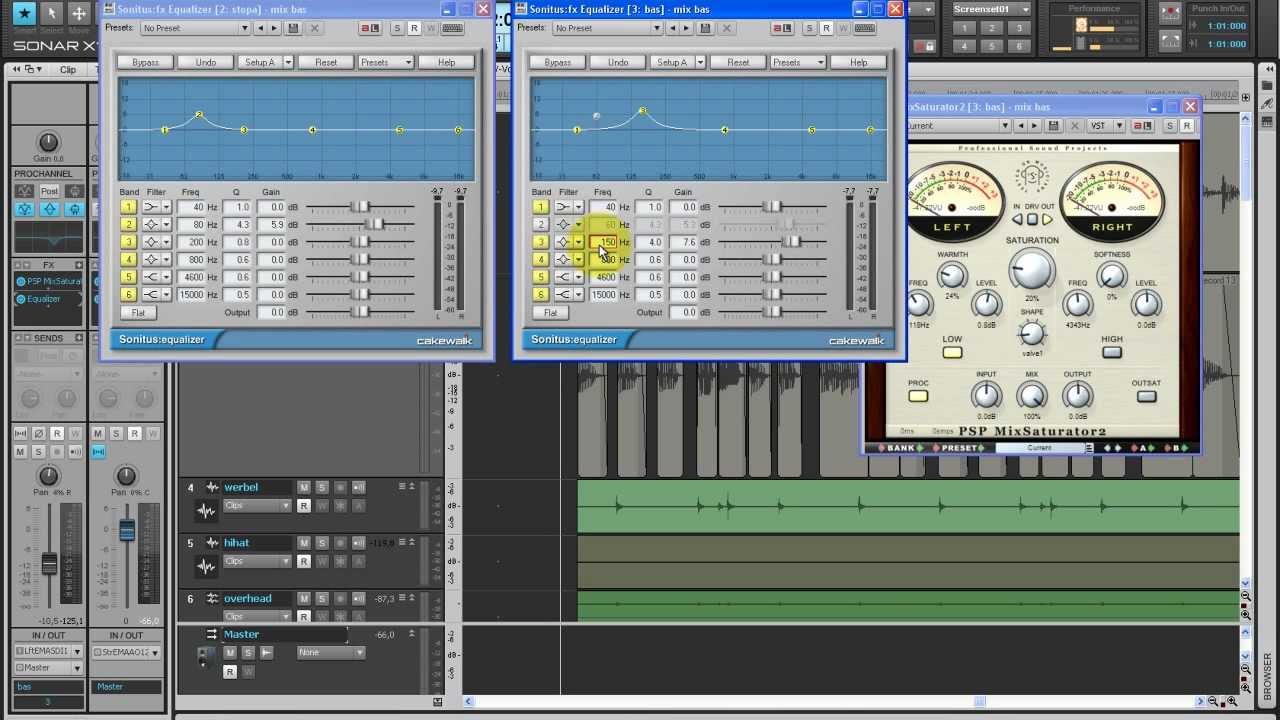Toggle Post button in ProChannel
This screenshot has width=1280, height=720.
tap(49, 191)
